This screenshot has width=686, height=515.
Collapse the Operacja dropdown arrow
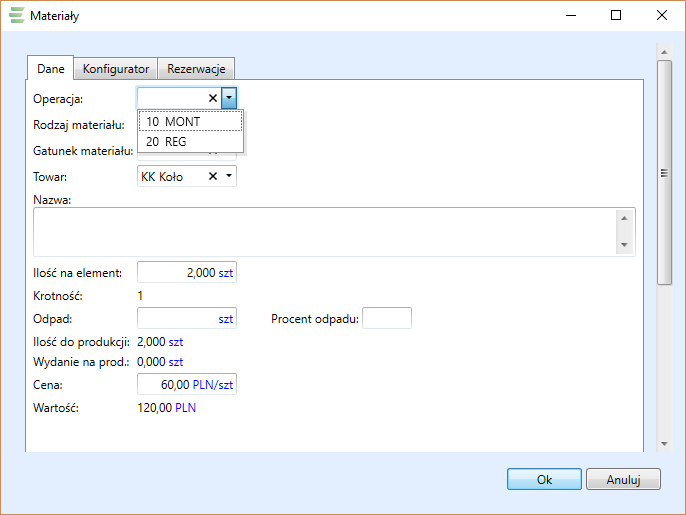[x=229, y=98]
